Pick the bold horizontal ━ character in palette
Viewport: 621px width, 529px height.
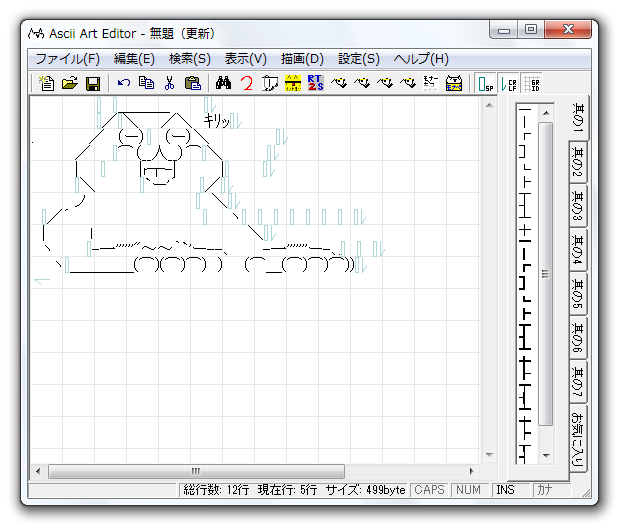(525, 241)
